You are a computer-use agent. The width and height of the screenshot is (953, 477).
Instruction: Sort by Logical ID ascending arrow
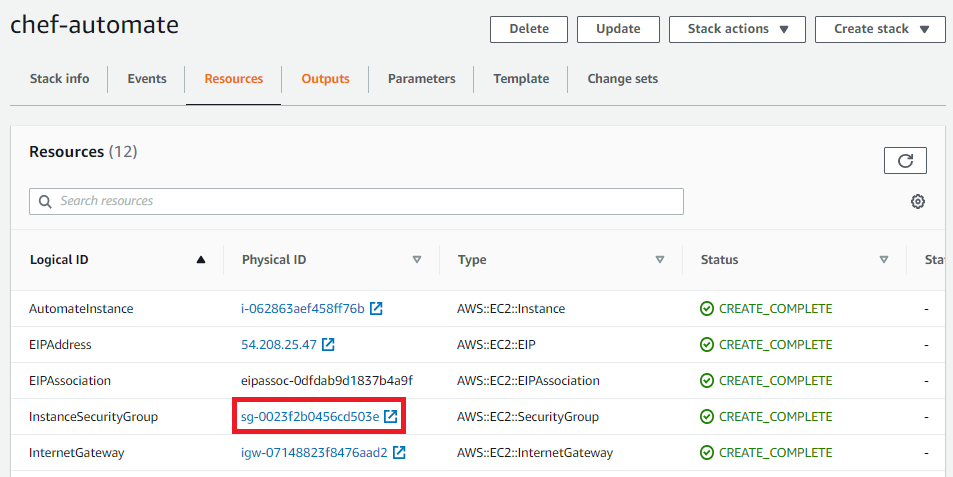pyautogui.click(x=201, y=260)
